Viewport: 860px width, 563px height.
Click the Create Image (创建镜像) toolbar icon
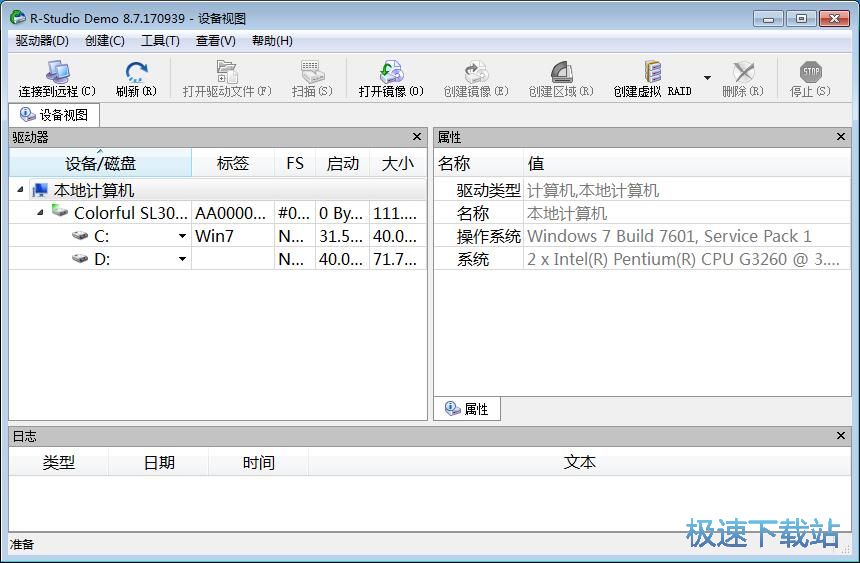(x=476, y=72)
